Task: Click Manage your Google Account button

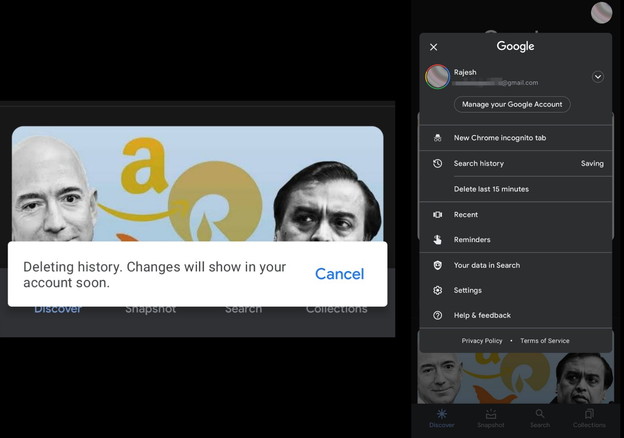Action: coord(512,104)
